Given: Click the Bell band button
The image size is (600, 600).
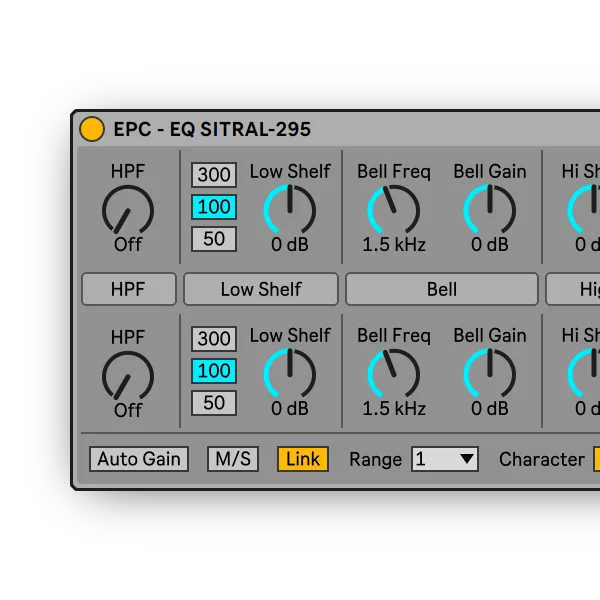Looking at the screenshot, I should (x=442, y=289).
